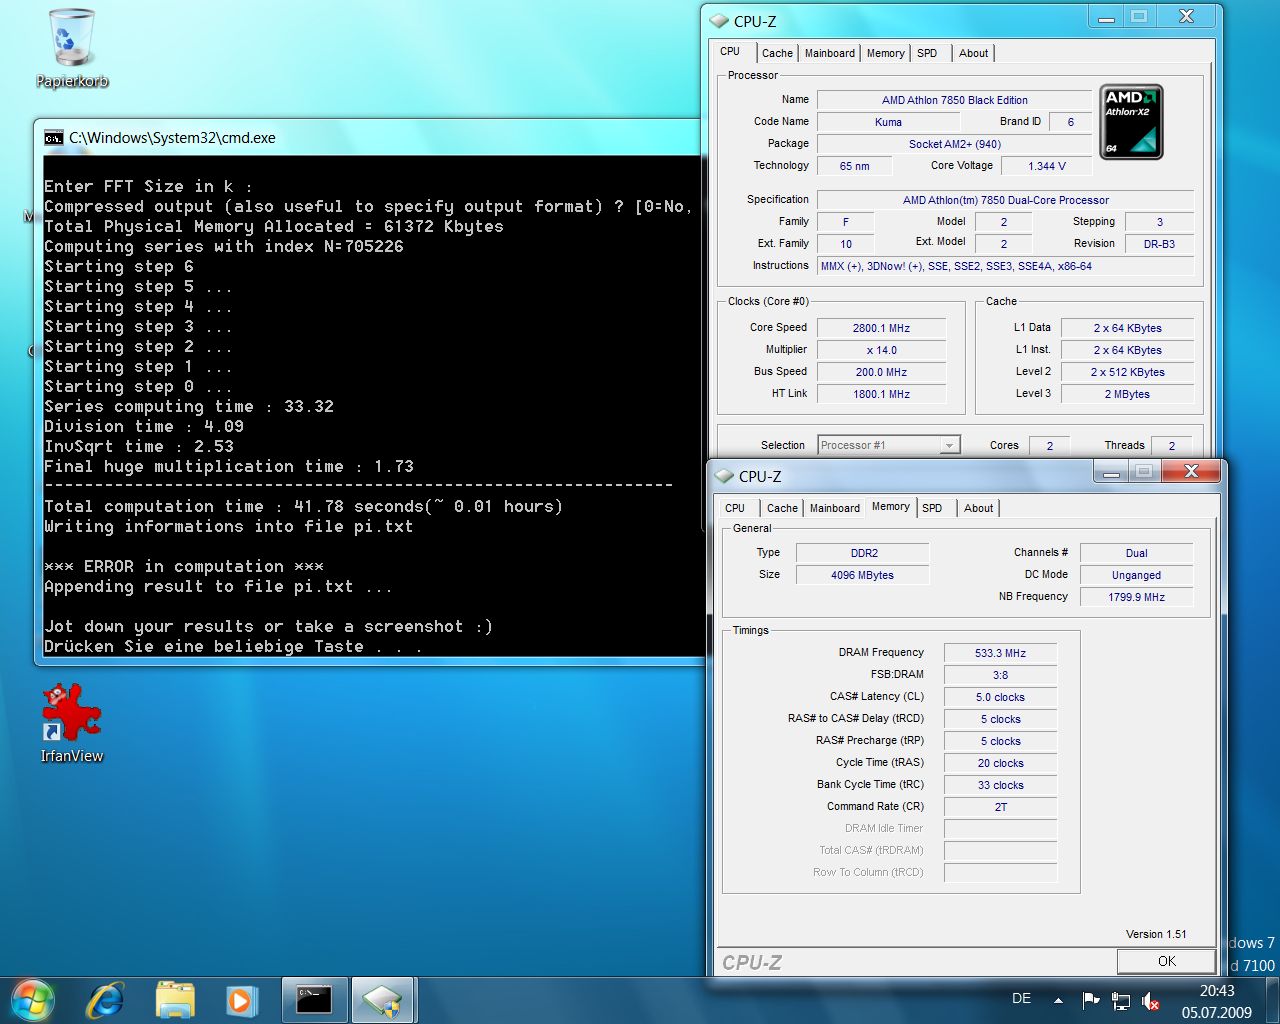Open About tab in upper CPU-Z window
The height and width of the screenshot is (1024, 1280).
coord(973,54)
